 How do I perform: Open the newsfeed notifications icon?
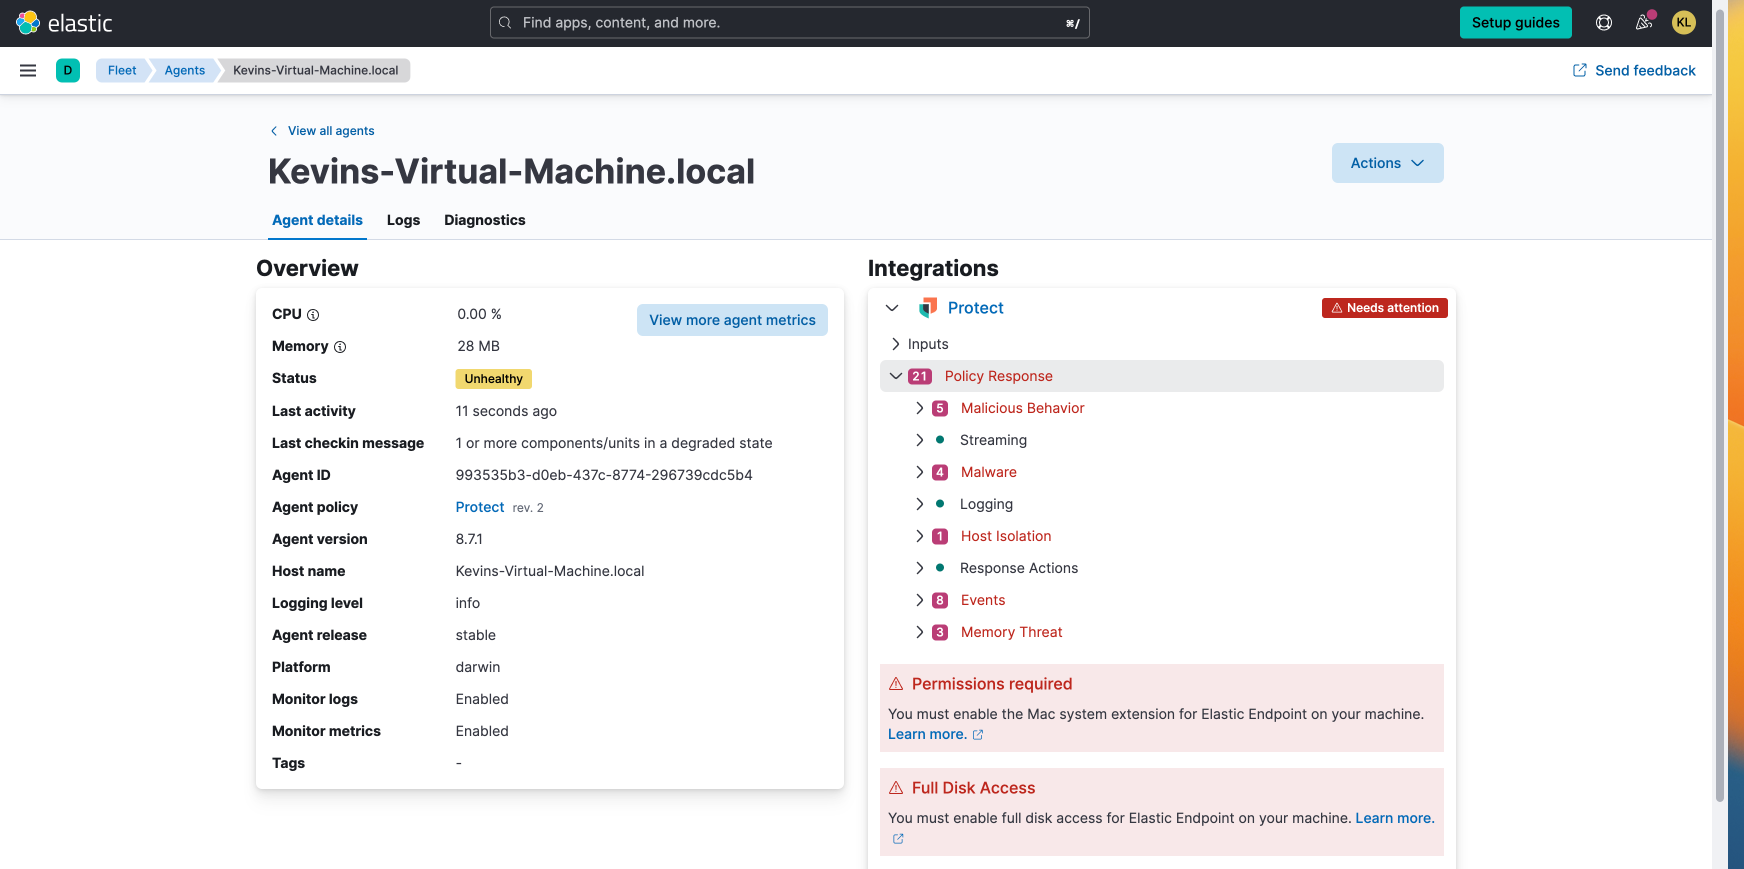click(x=1644, y=23)
